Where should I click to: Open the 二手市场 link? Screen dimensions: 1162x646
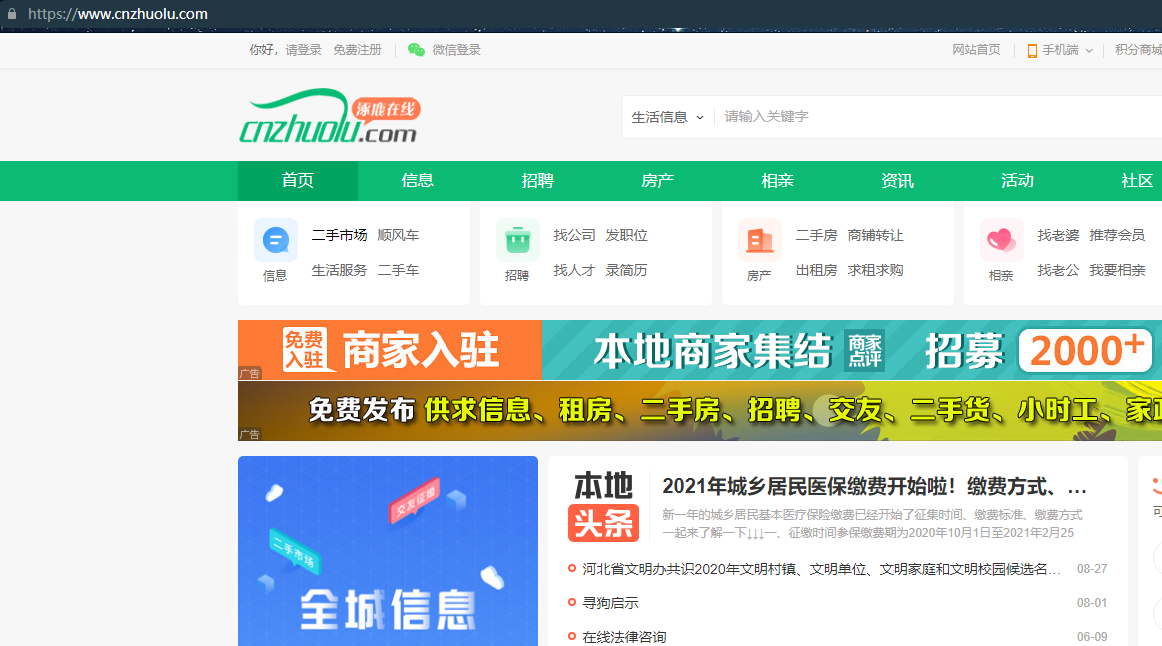coord(339,235)
